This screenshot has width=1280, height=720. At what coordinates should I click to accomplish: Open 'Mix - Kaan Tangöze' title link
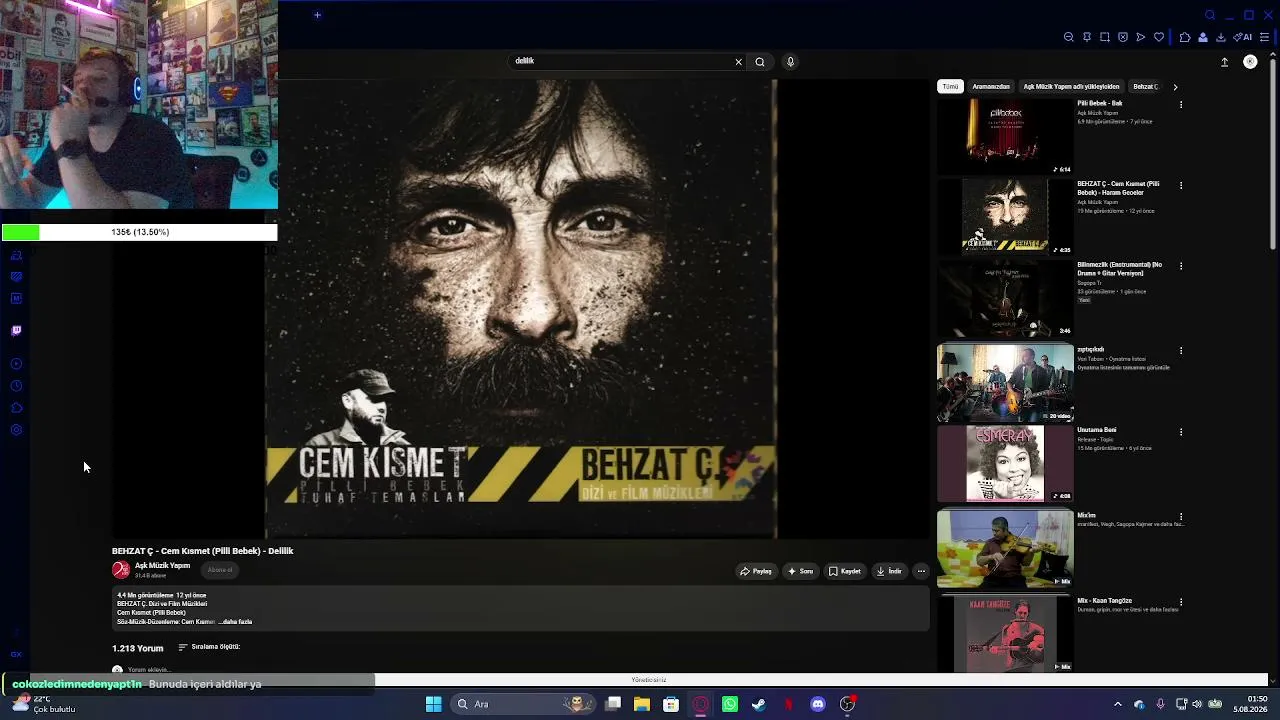pos(1104,601)
